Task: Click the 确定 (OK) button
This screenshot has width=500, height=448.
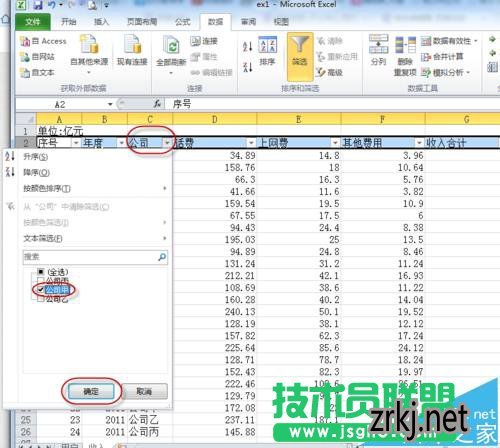Action: (x=91, y=391)
